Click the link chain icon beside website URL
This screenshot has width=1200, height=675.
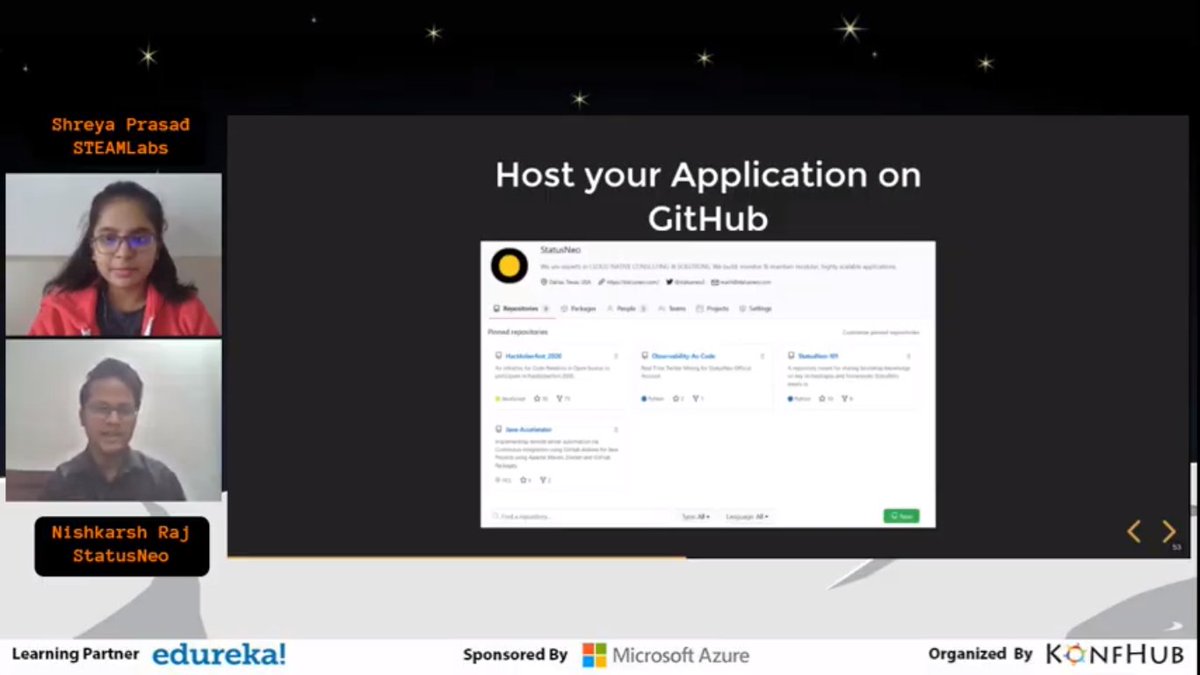602,282
